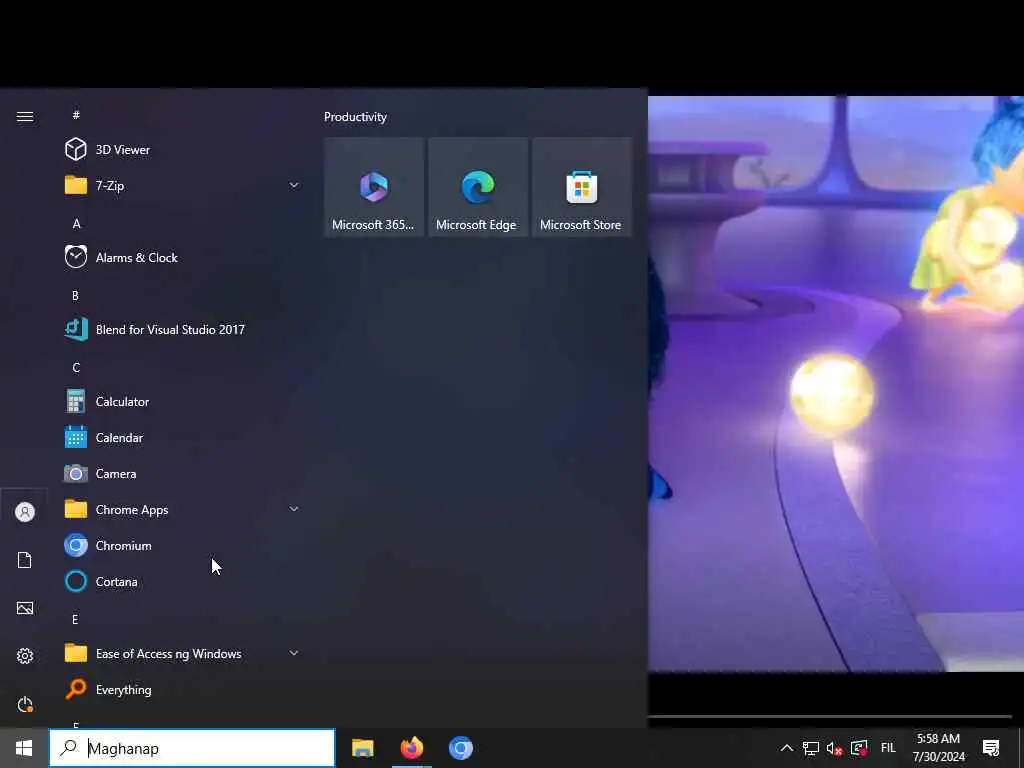Open File Explorer from the taskbar

(362, 748)
